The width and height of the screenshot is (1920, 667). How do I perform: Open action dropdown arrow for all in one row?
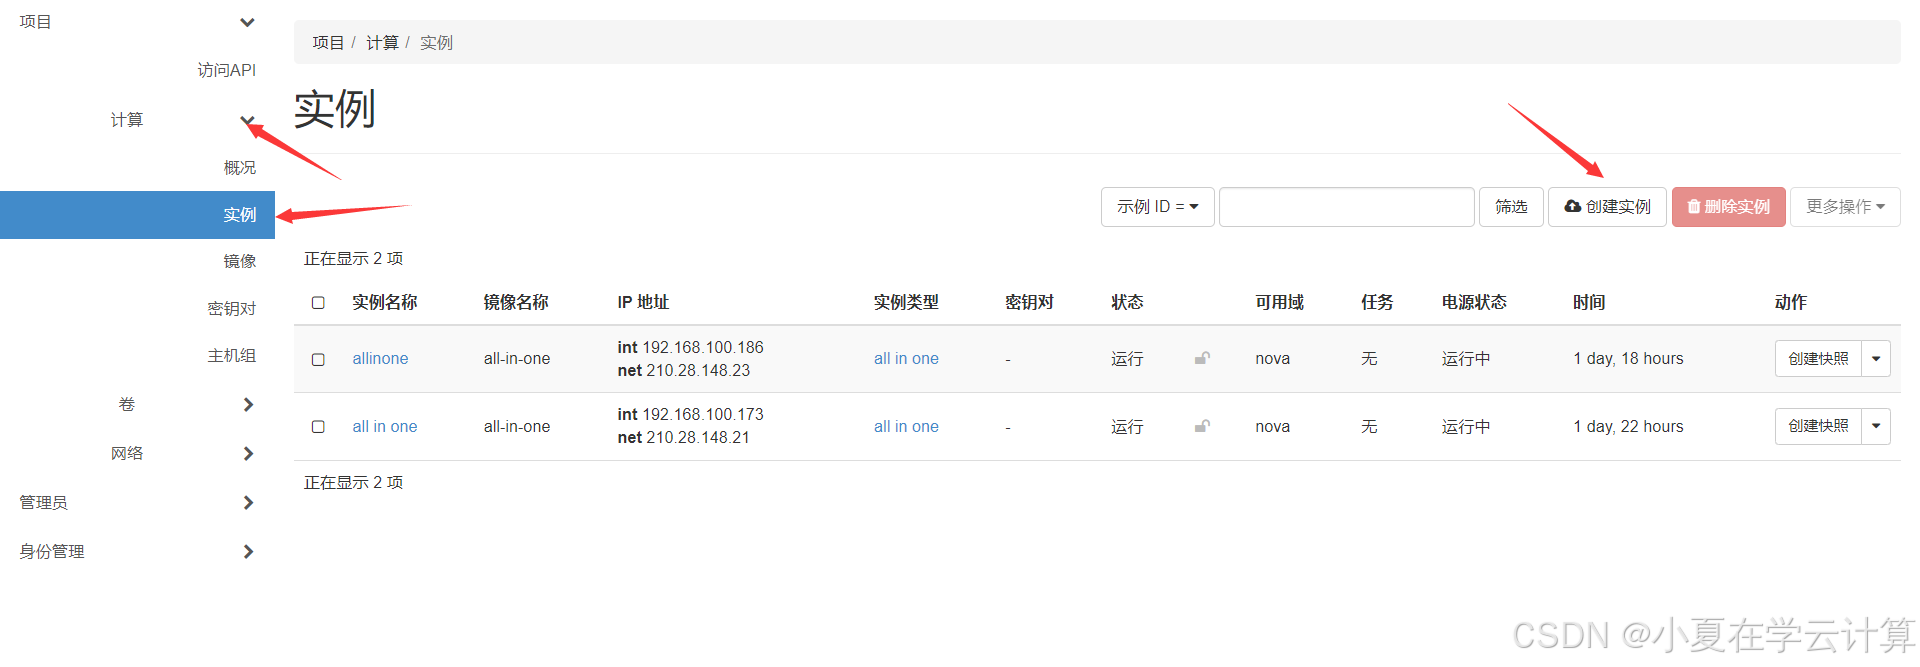click(1876, 426)
